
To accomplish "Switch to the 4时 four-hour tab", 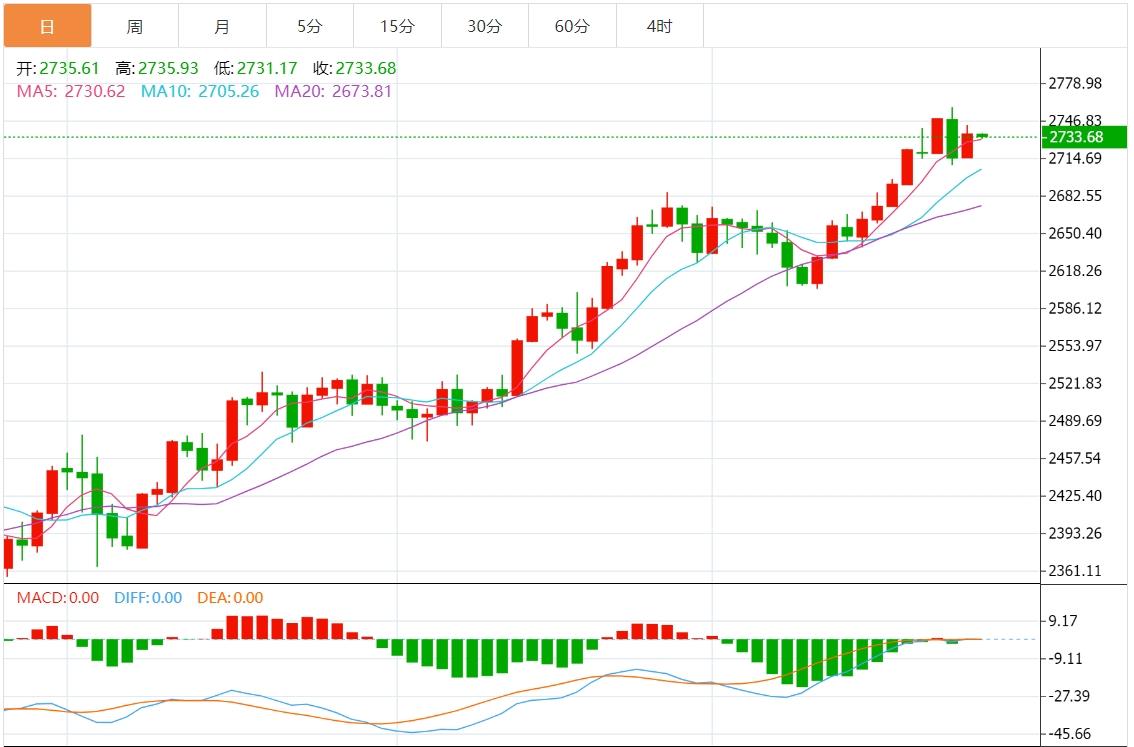I will (659, 26).
